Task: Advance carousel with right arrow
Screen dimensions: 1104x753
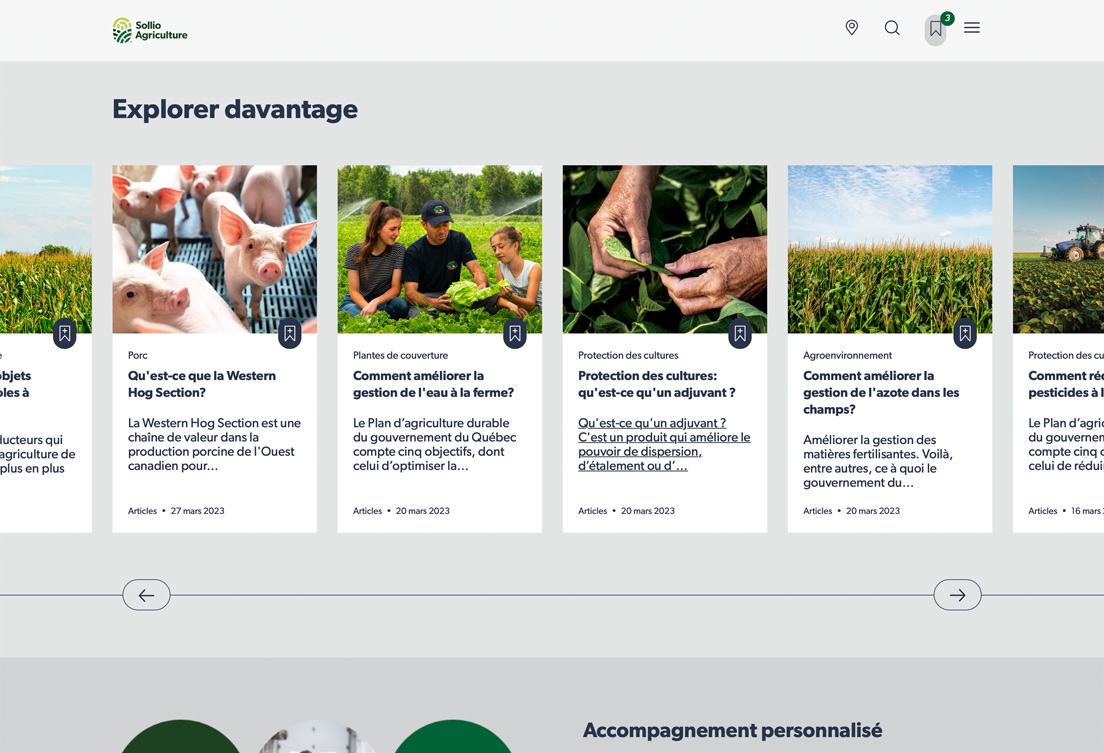Action: (x=957, y=595)
